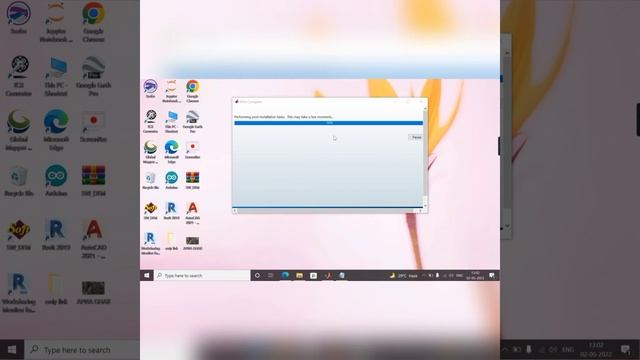
Task: Open Task View on the centered frame's taskbar
Action: 270,276
